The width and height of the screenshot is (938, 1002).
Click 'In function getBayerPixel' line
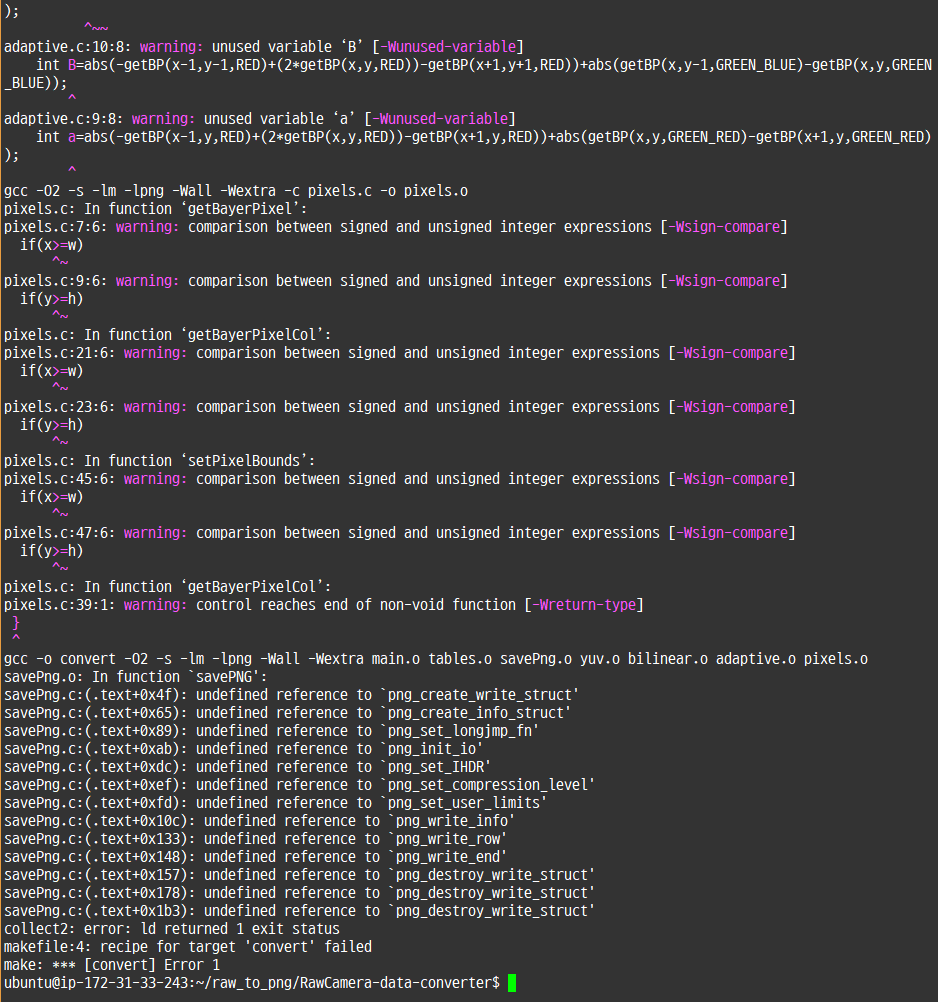click(155, 209)
